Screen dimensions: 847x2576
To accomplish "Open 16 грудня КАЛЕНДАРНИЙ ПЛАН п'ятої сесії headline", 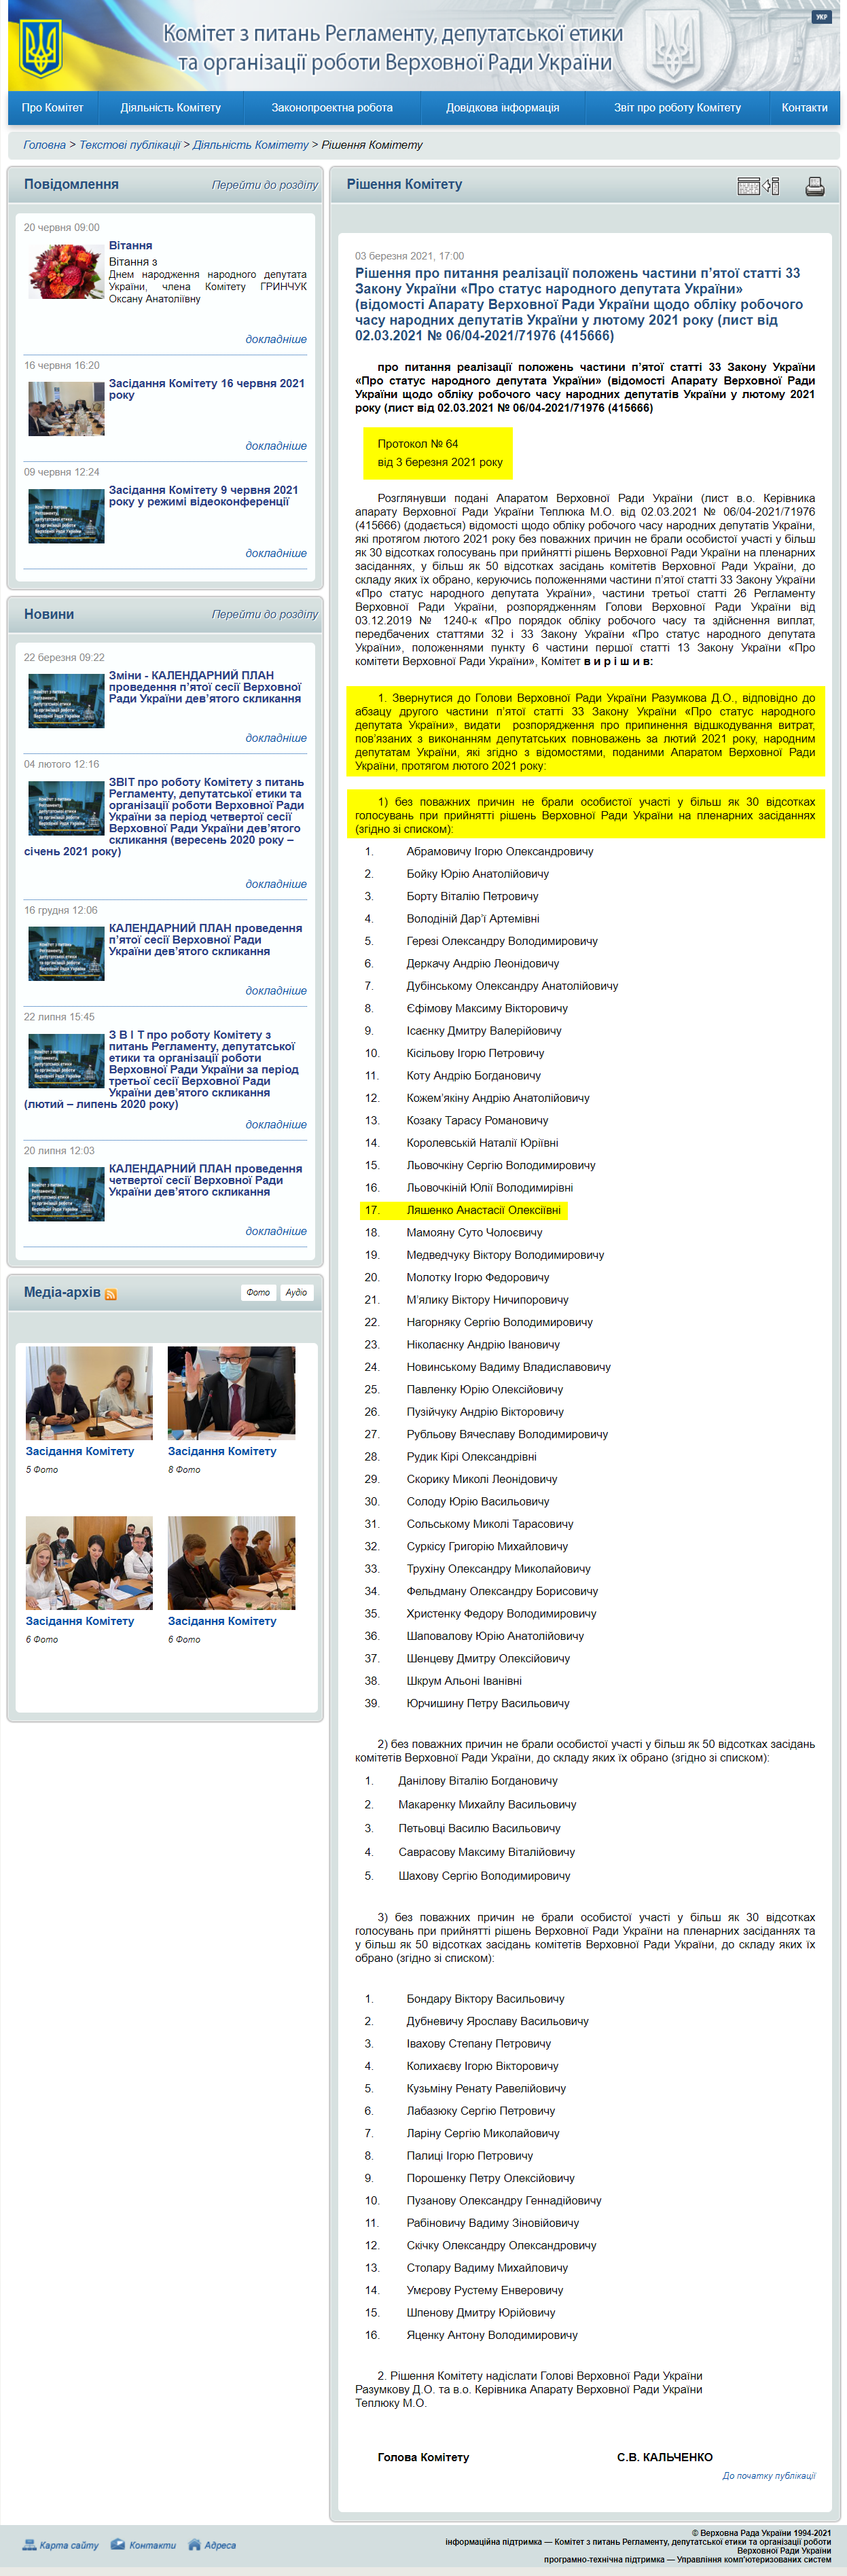I will pos(205,940).
